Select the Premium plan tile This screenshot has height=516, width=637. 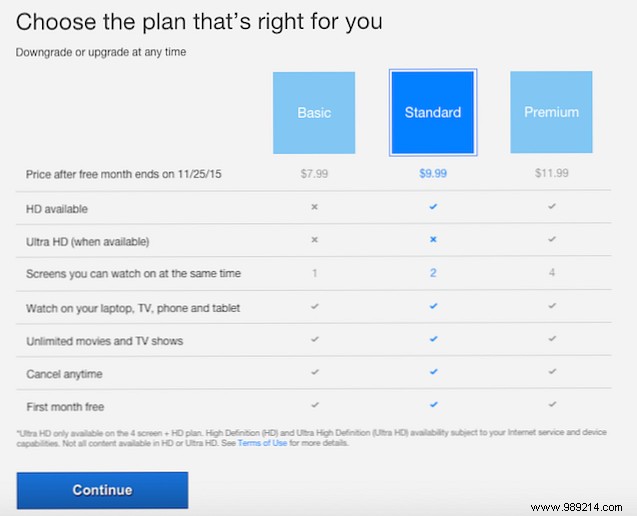point(551,113)
